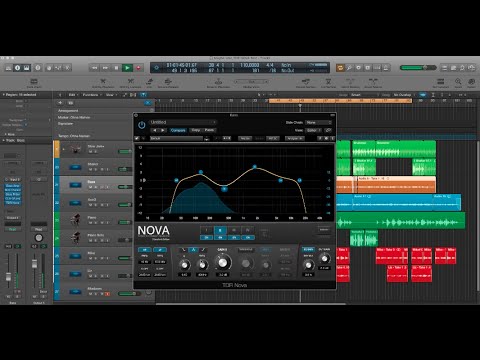This screenshot has width=480, height=360.
Task: Toggle the TDR Nova plugin power button
Action: pyautogui.click(x=142, y=125)
